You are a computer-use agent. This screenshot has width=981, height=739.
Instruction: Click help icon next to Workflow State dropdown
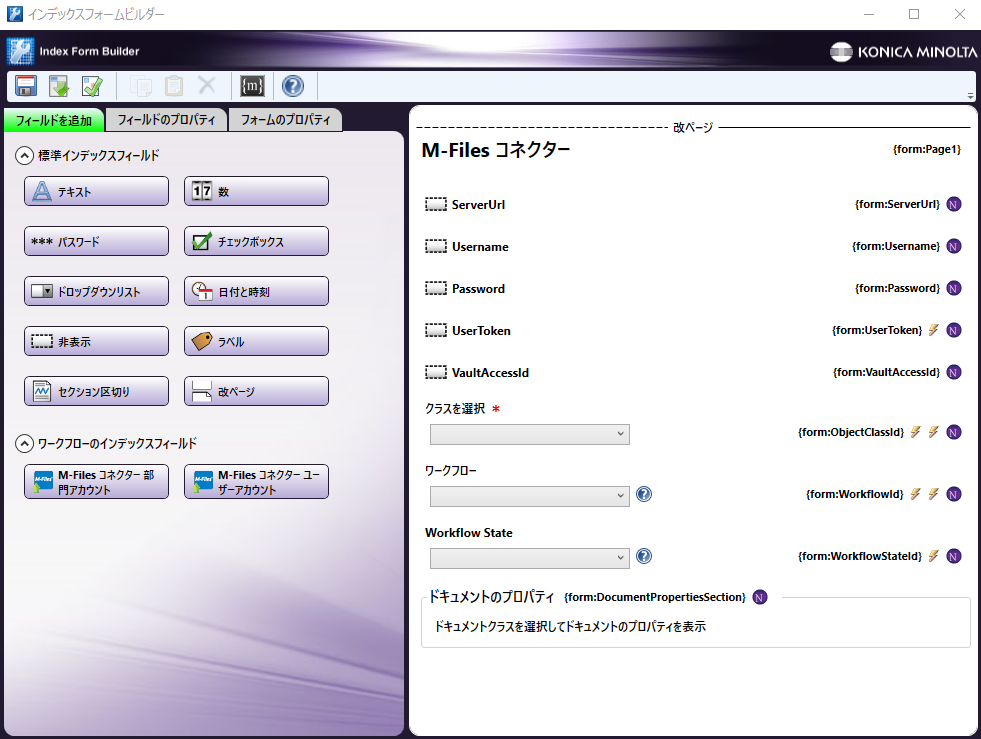[x=644, y=556]
